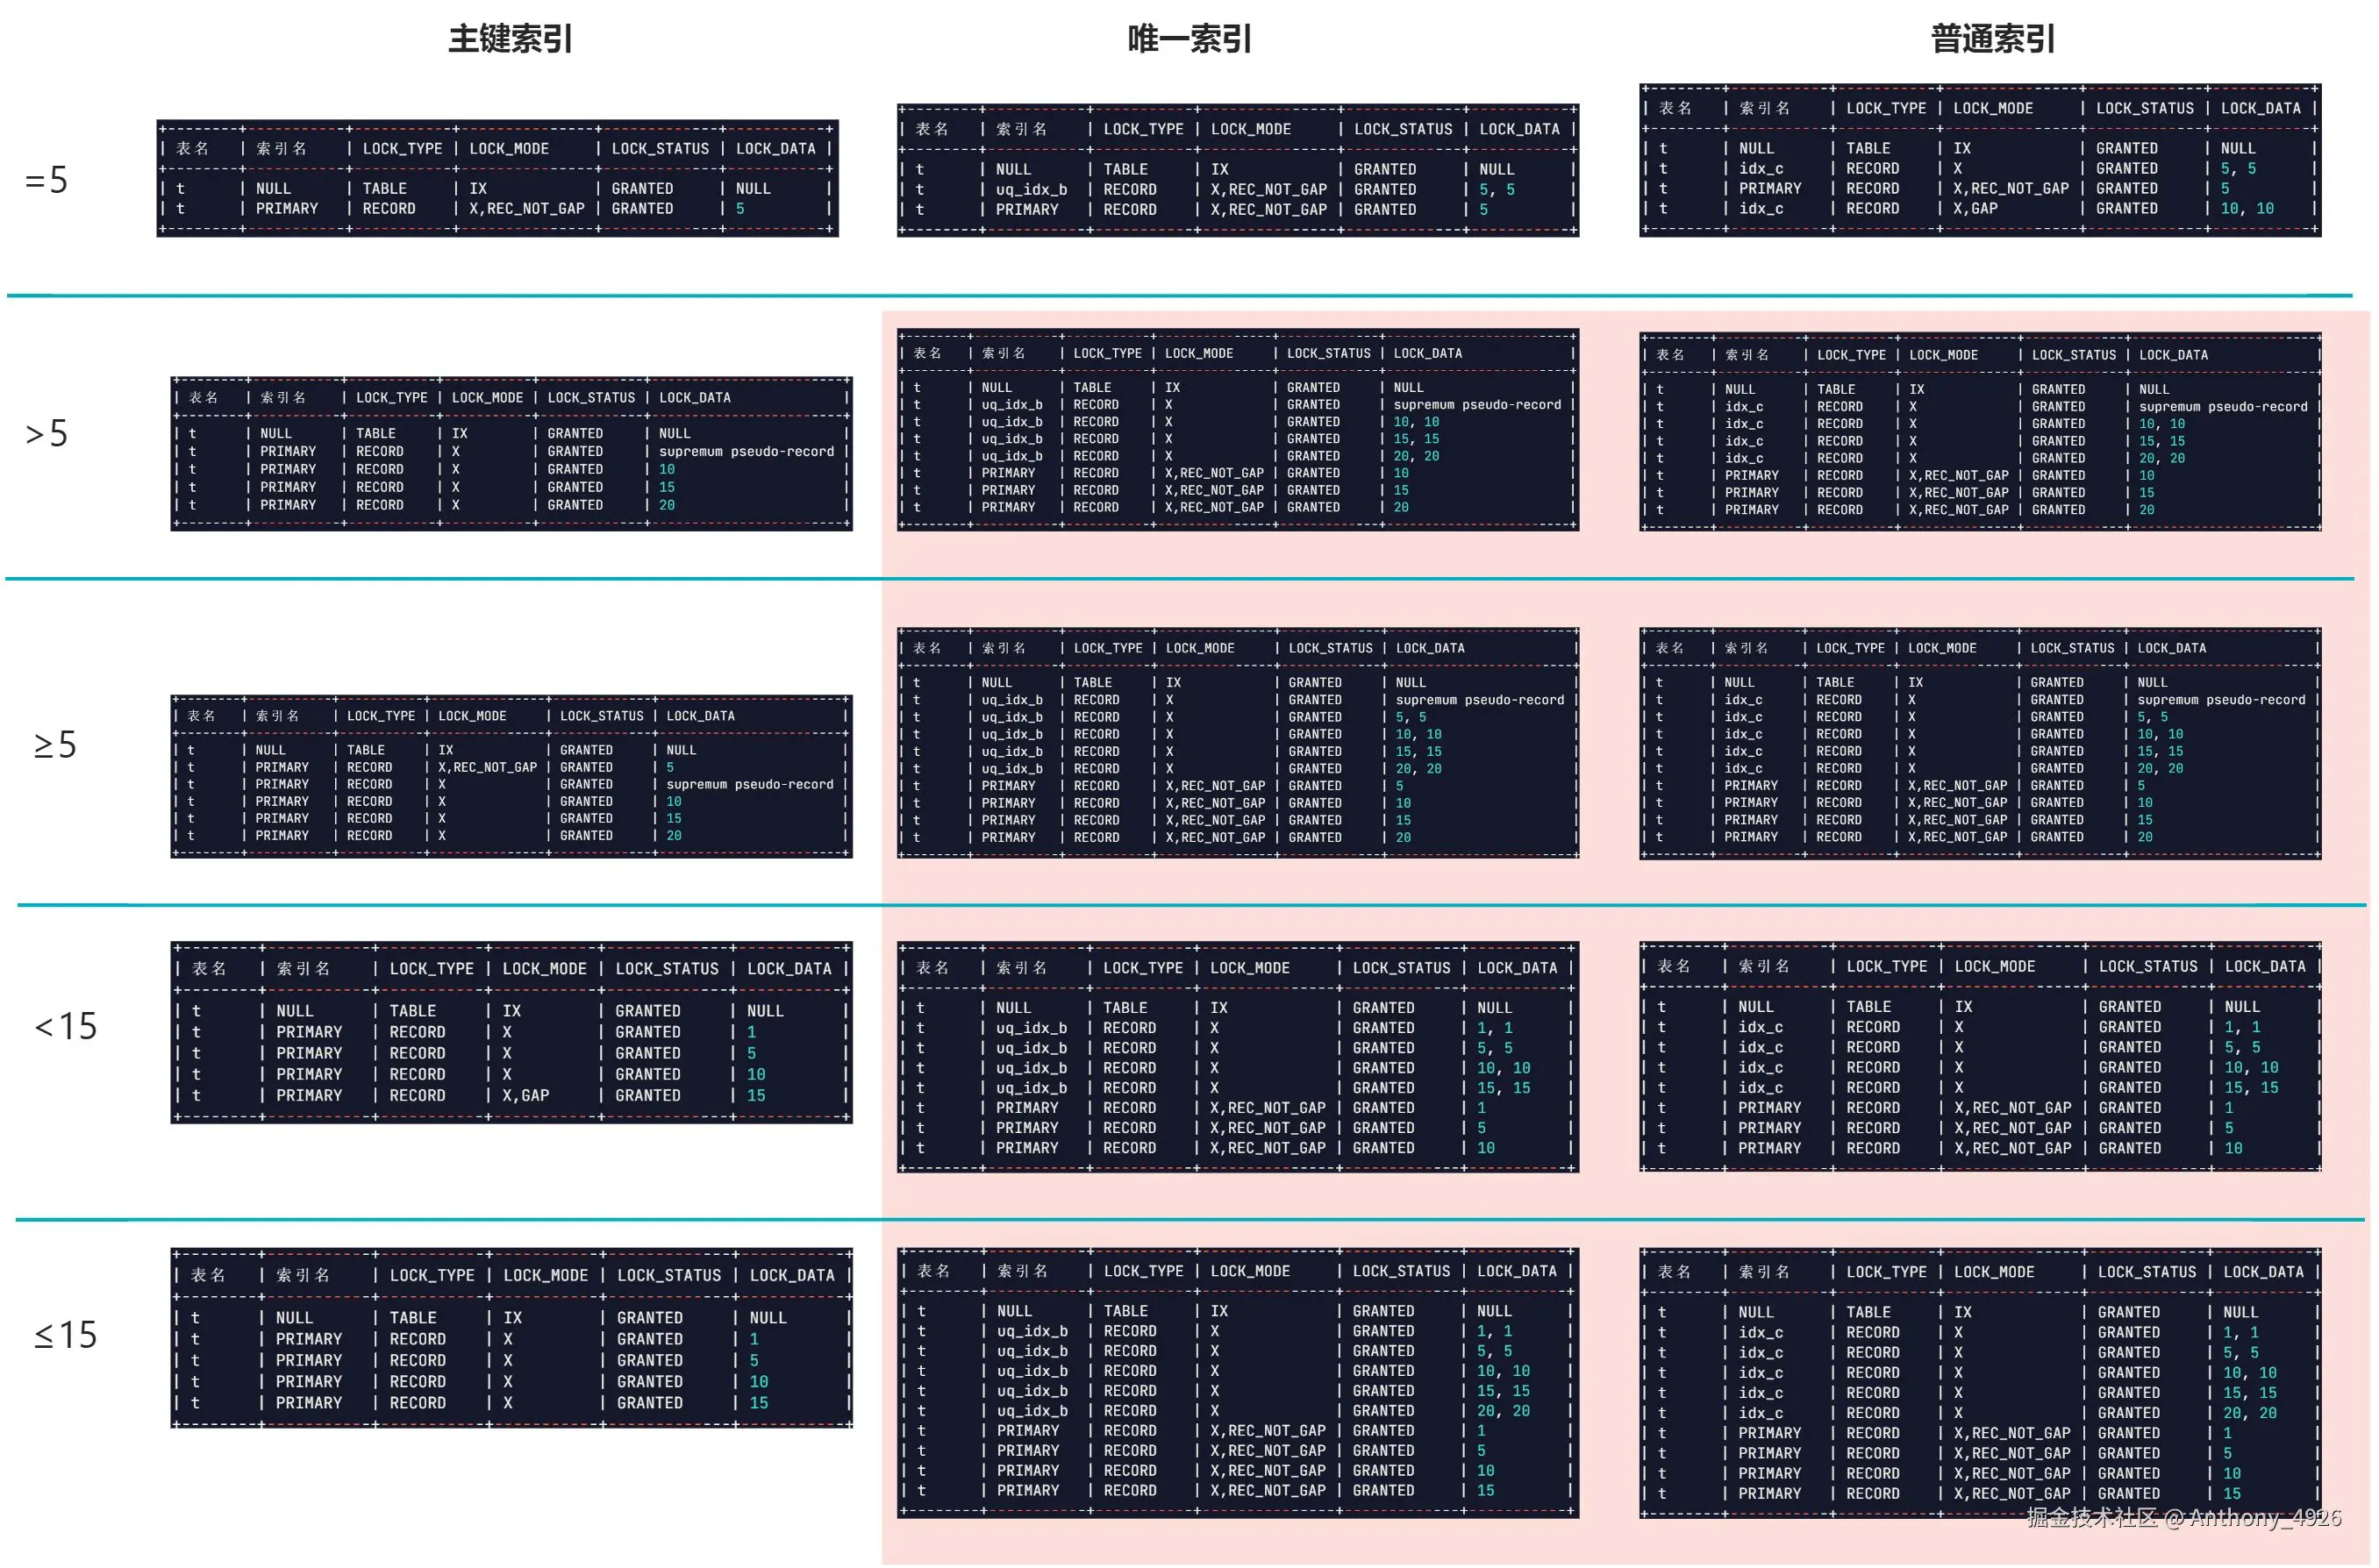
Task: Select the normal index lock table for <15
Action: tap(1979, 1056)
